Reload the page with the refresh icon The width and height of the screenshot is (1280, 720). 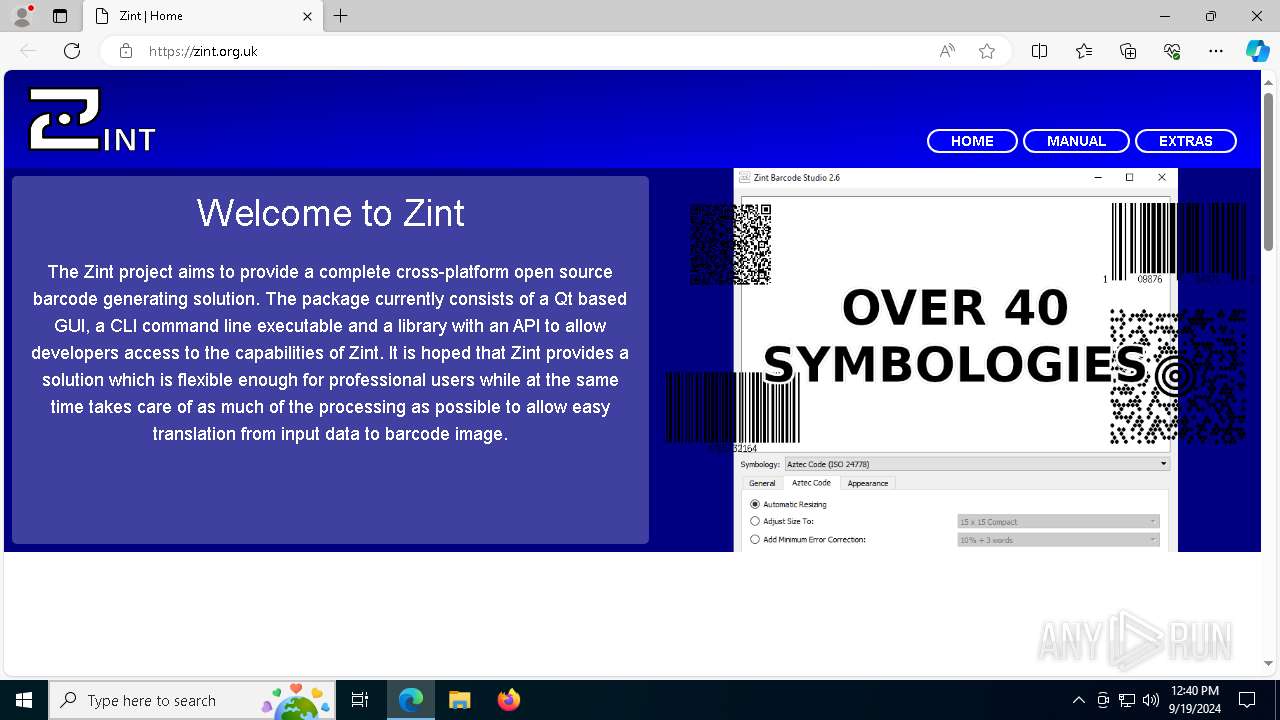(72, 51)
